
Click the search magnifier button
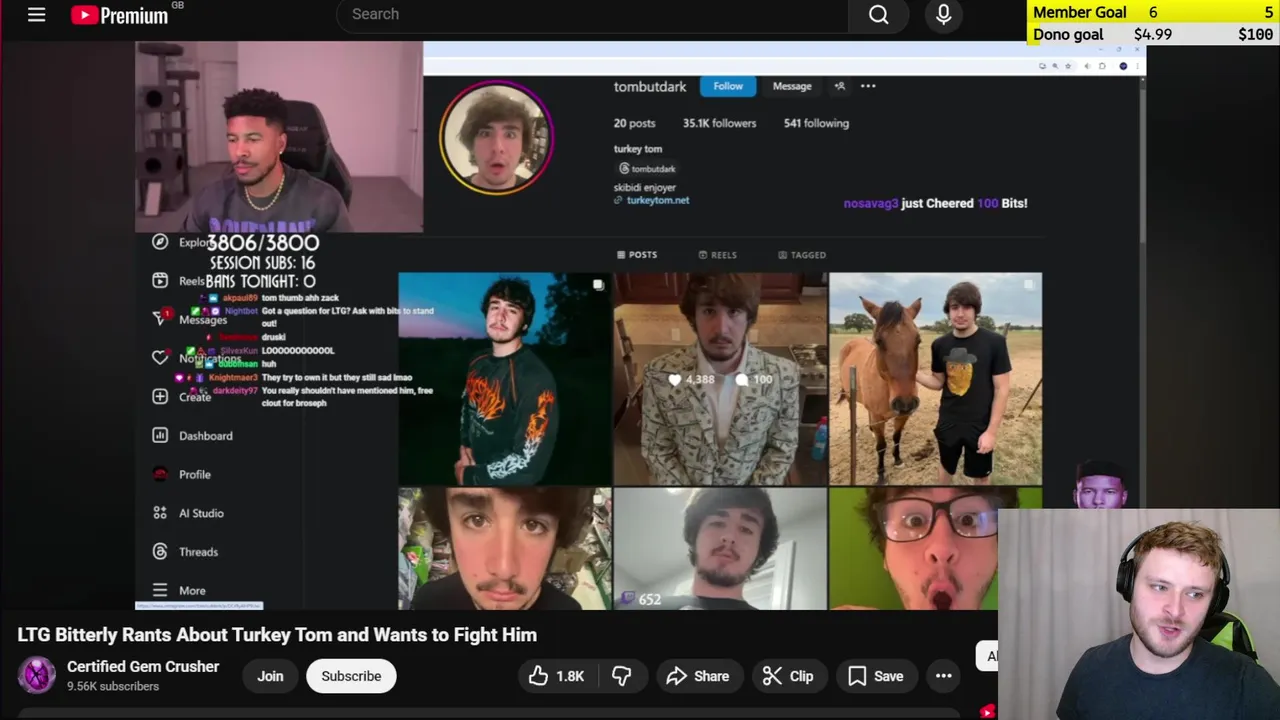tap(878, 14)
